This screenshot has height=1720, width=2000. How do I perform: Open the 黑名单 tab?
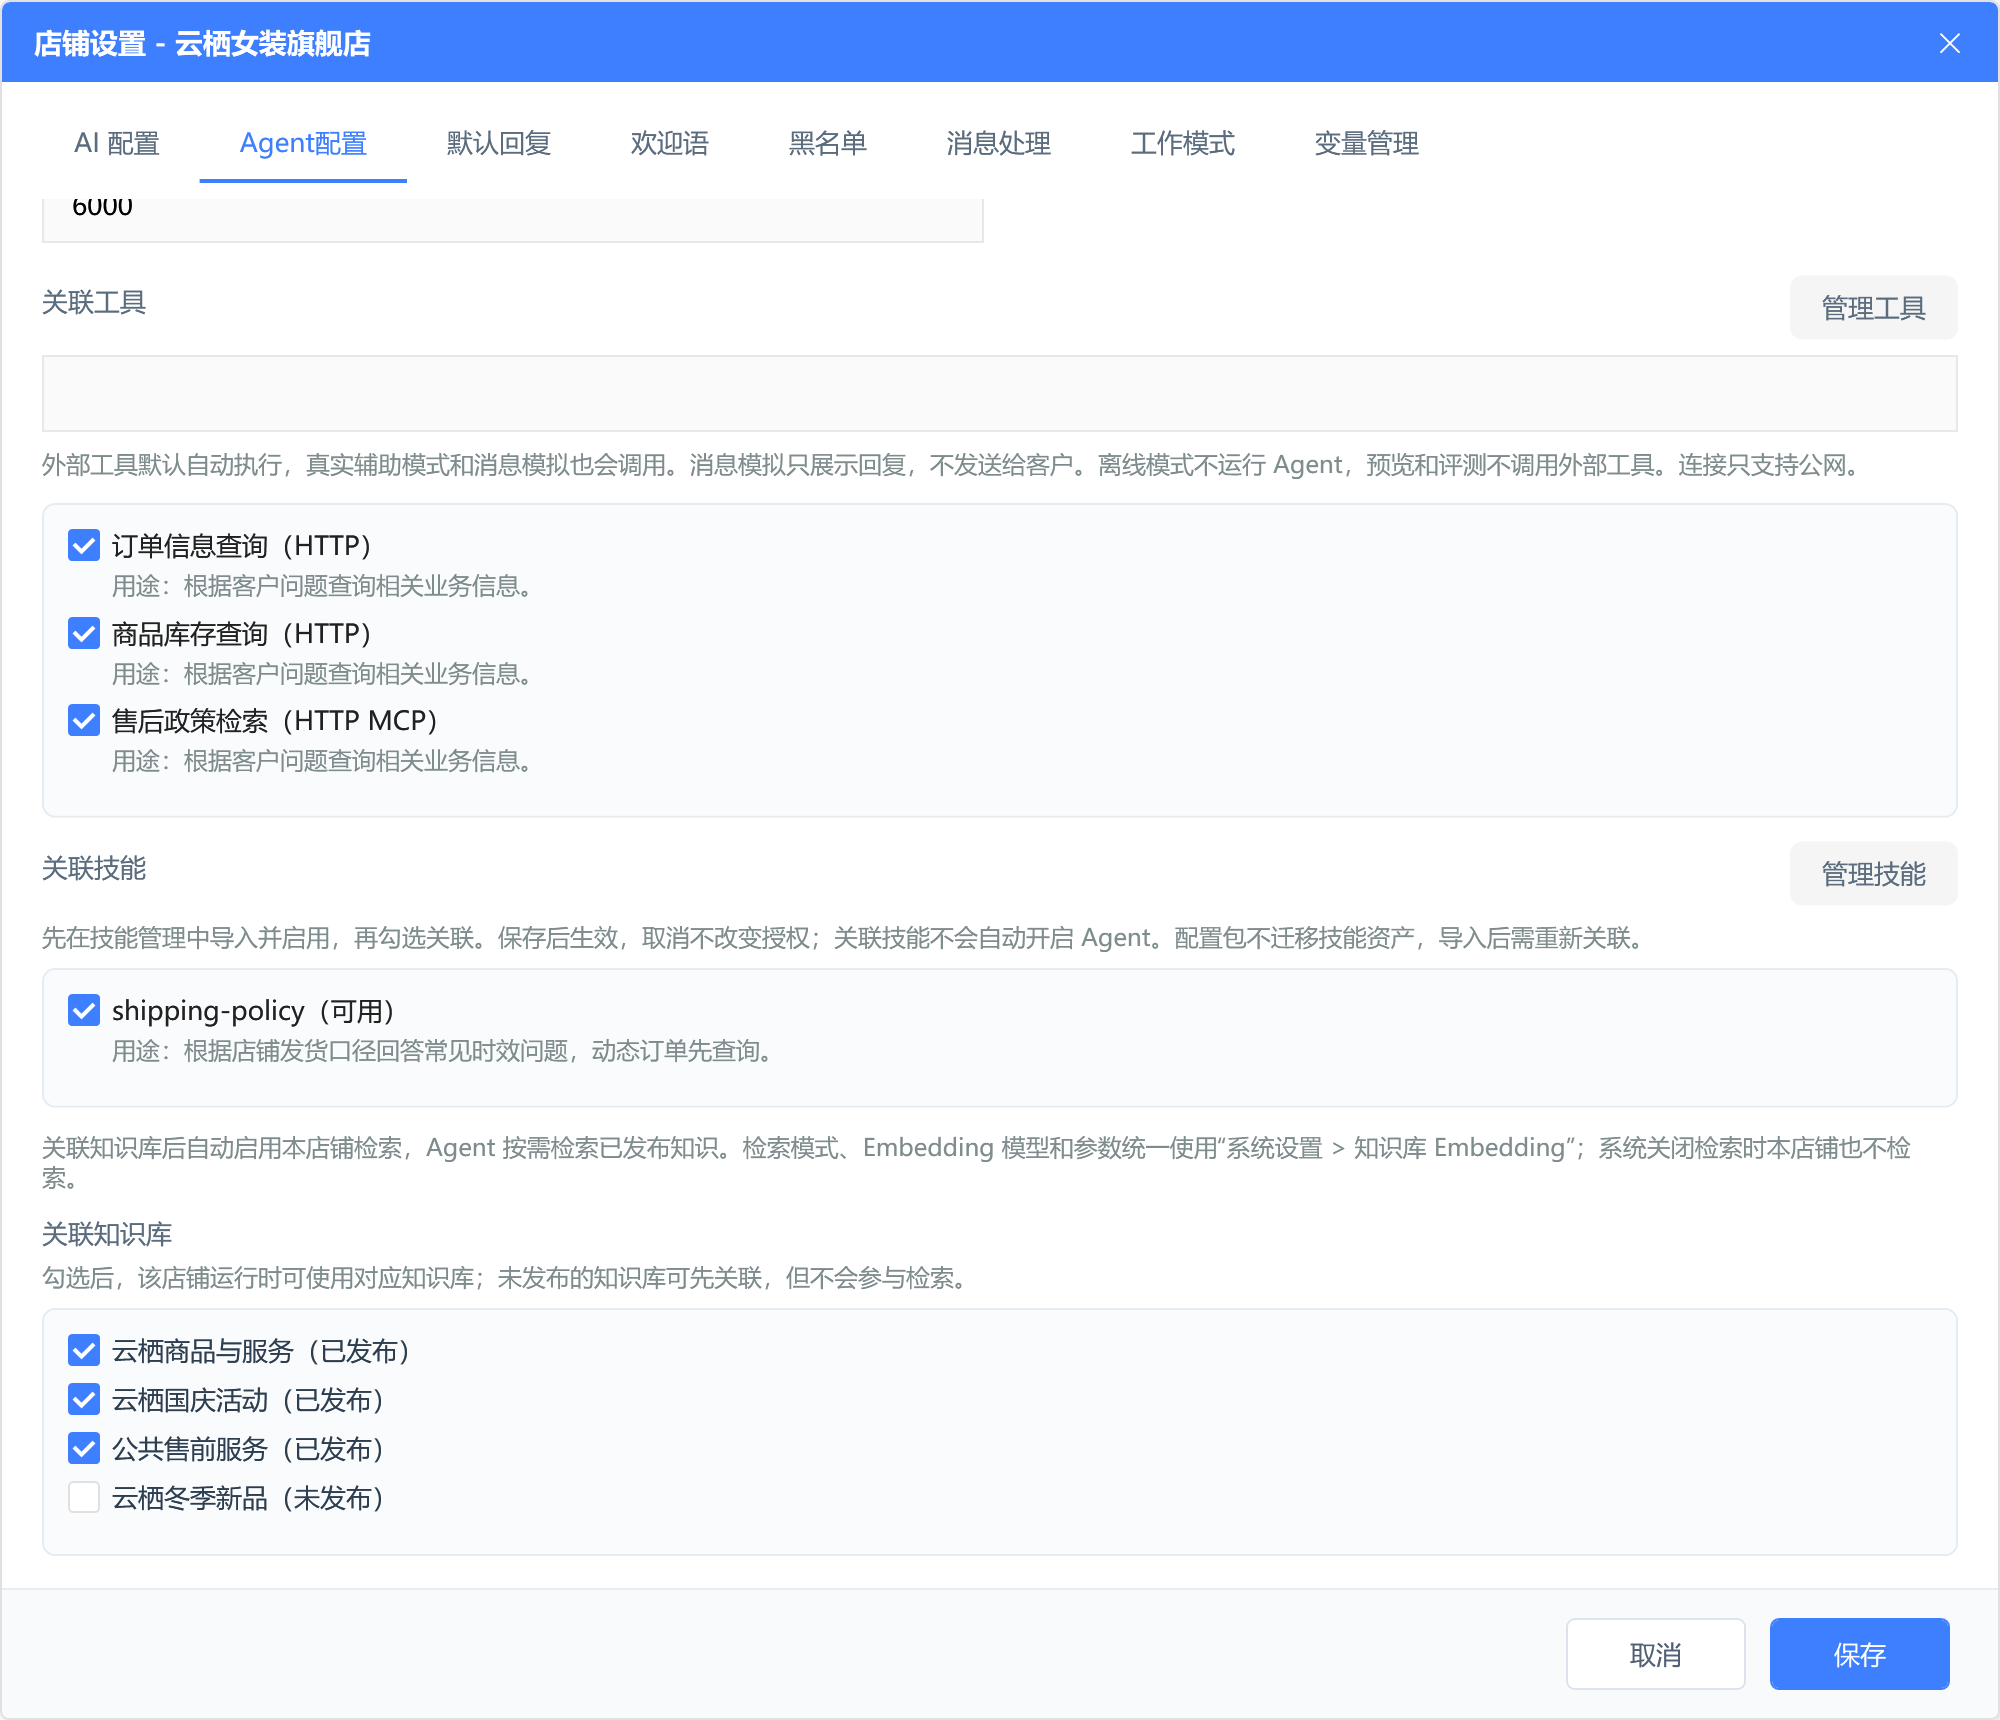click(x=828, y=143)
